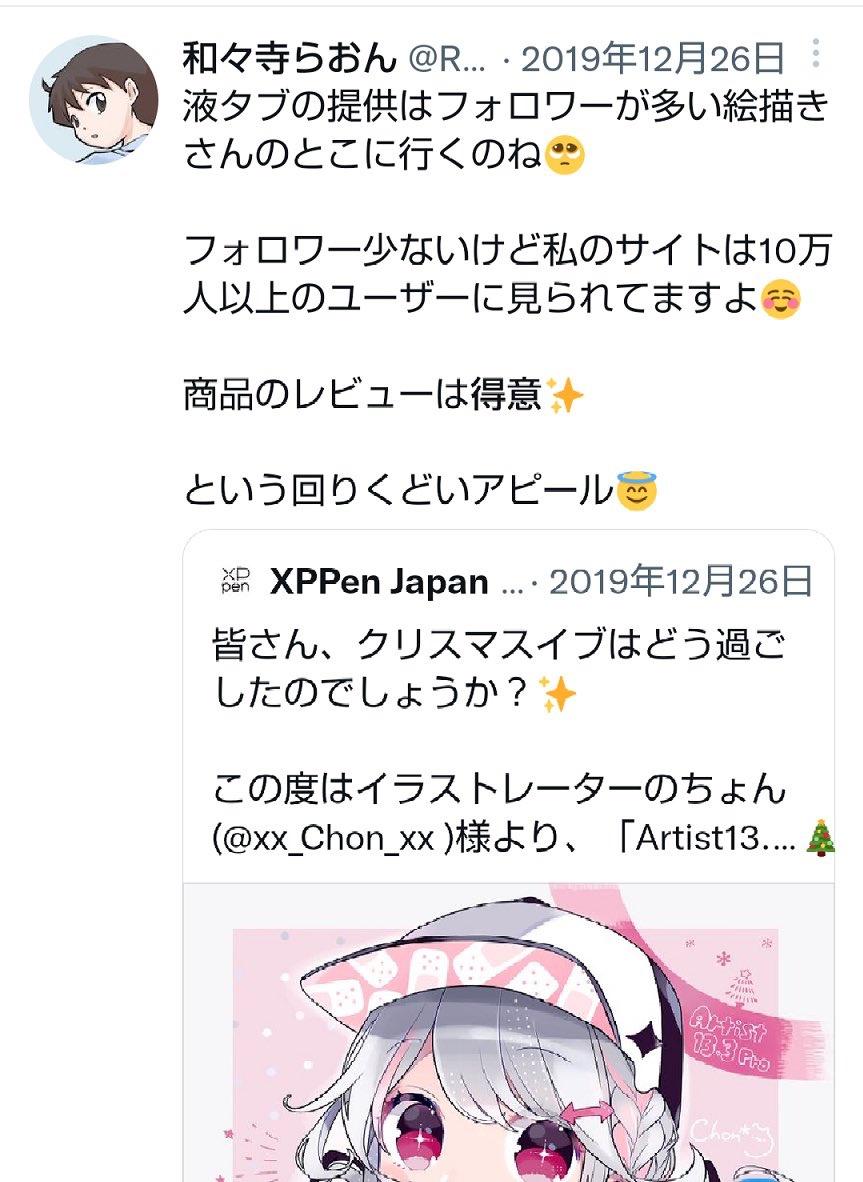The height and width of the screenshot is (1182, 863).
Task: Tap the XPPen logo avatar in quoted tweet
Action: (235, 581)
